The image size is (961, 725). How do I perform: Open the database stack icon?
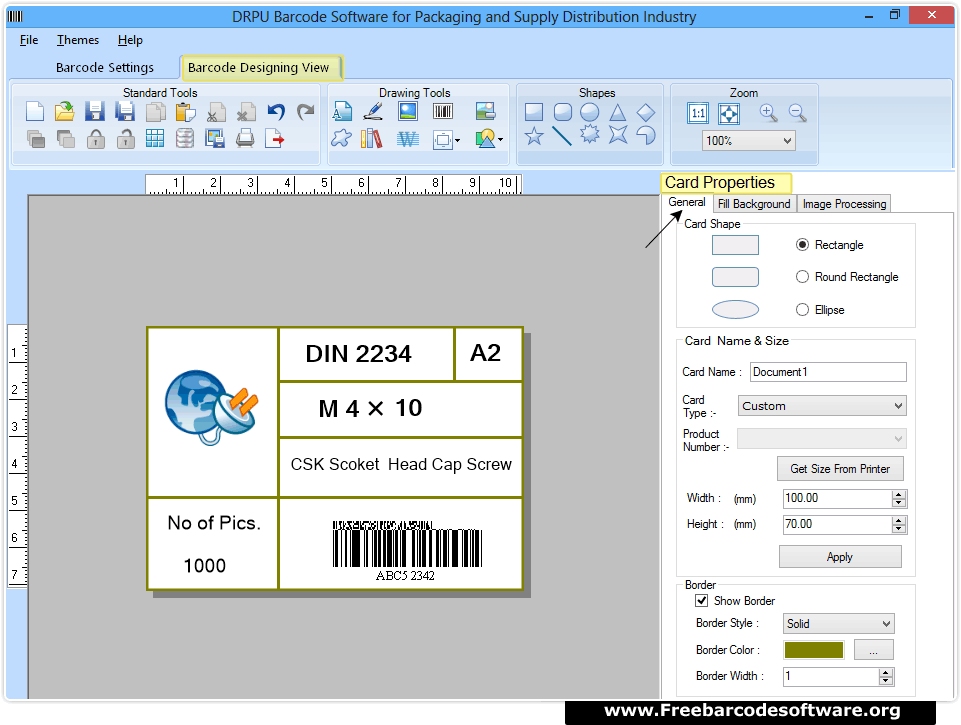[x=184, y=139]
